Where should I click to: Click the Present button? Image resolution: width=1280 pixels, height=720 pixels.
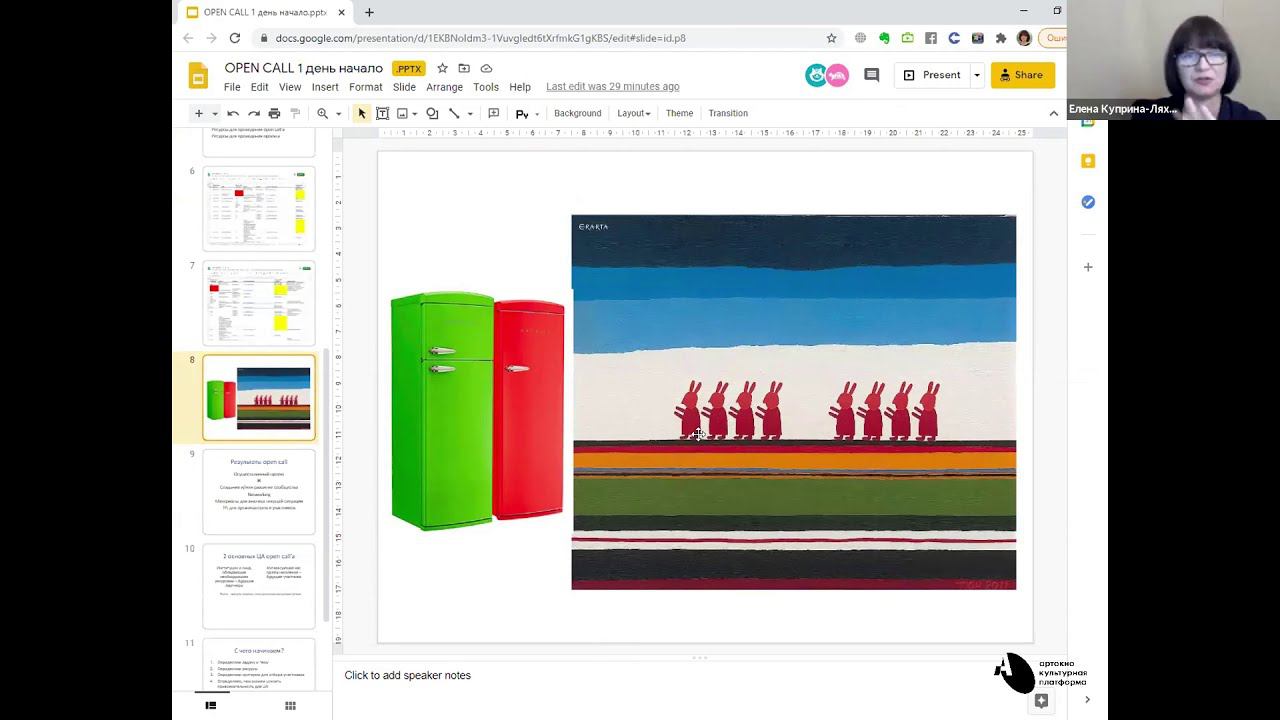(932, 75)
